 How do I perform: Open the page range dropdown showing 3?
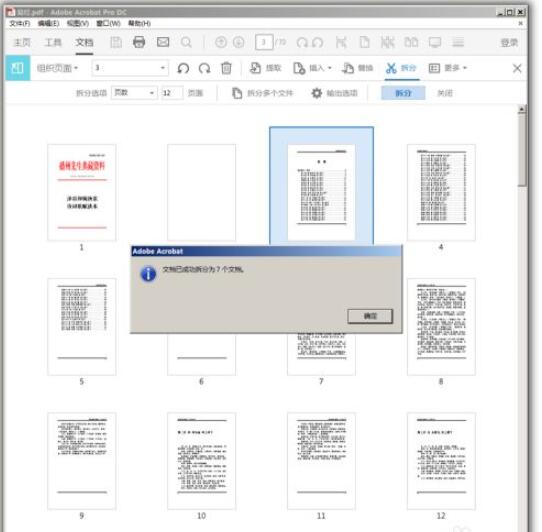coord(130,68)
